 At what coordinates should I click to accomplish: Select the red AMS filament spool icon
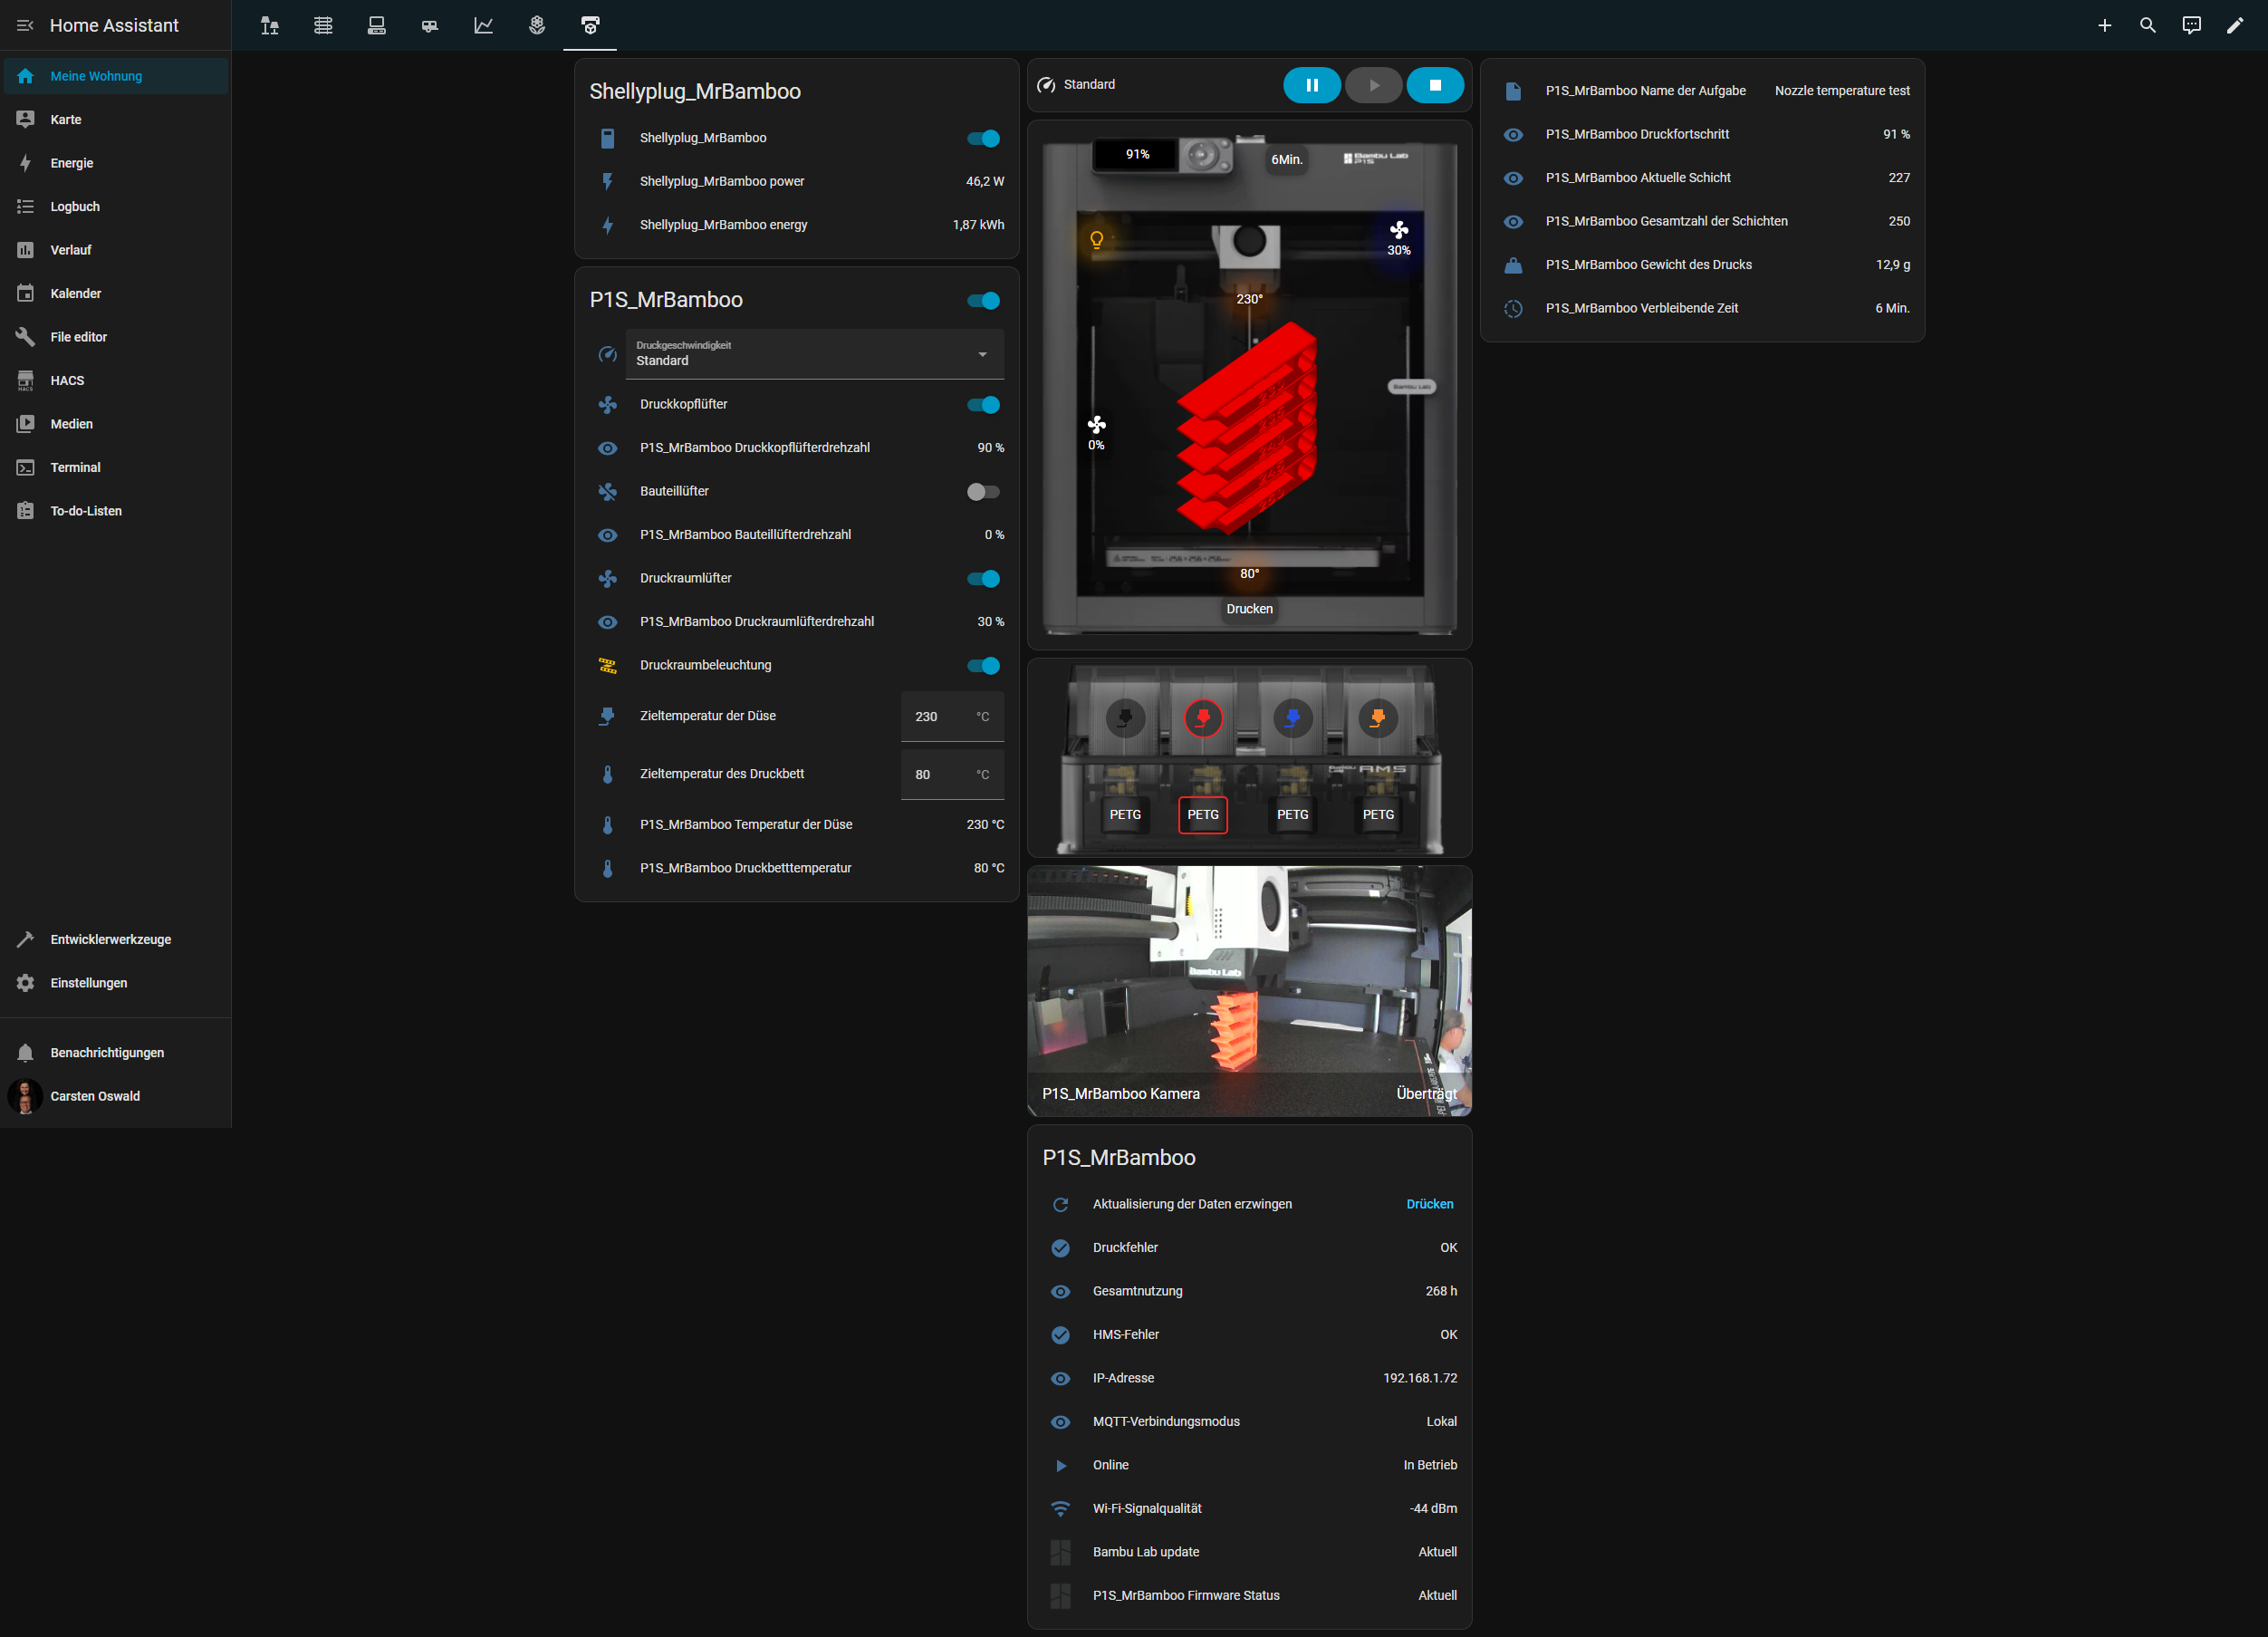pos(1202,717)
